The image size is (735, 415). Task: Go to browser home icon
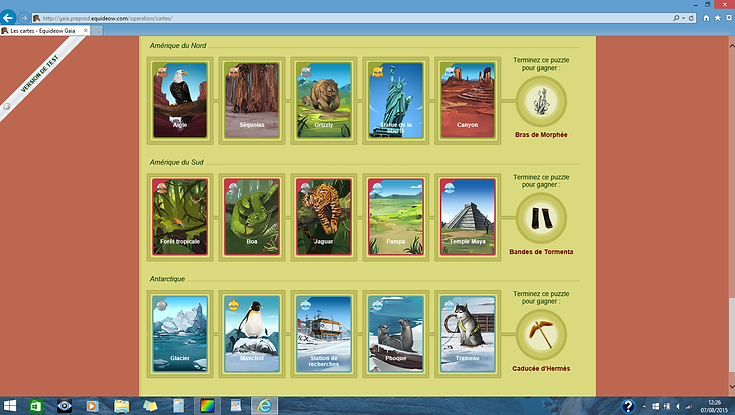click(x=706, y=18)
